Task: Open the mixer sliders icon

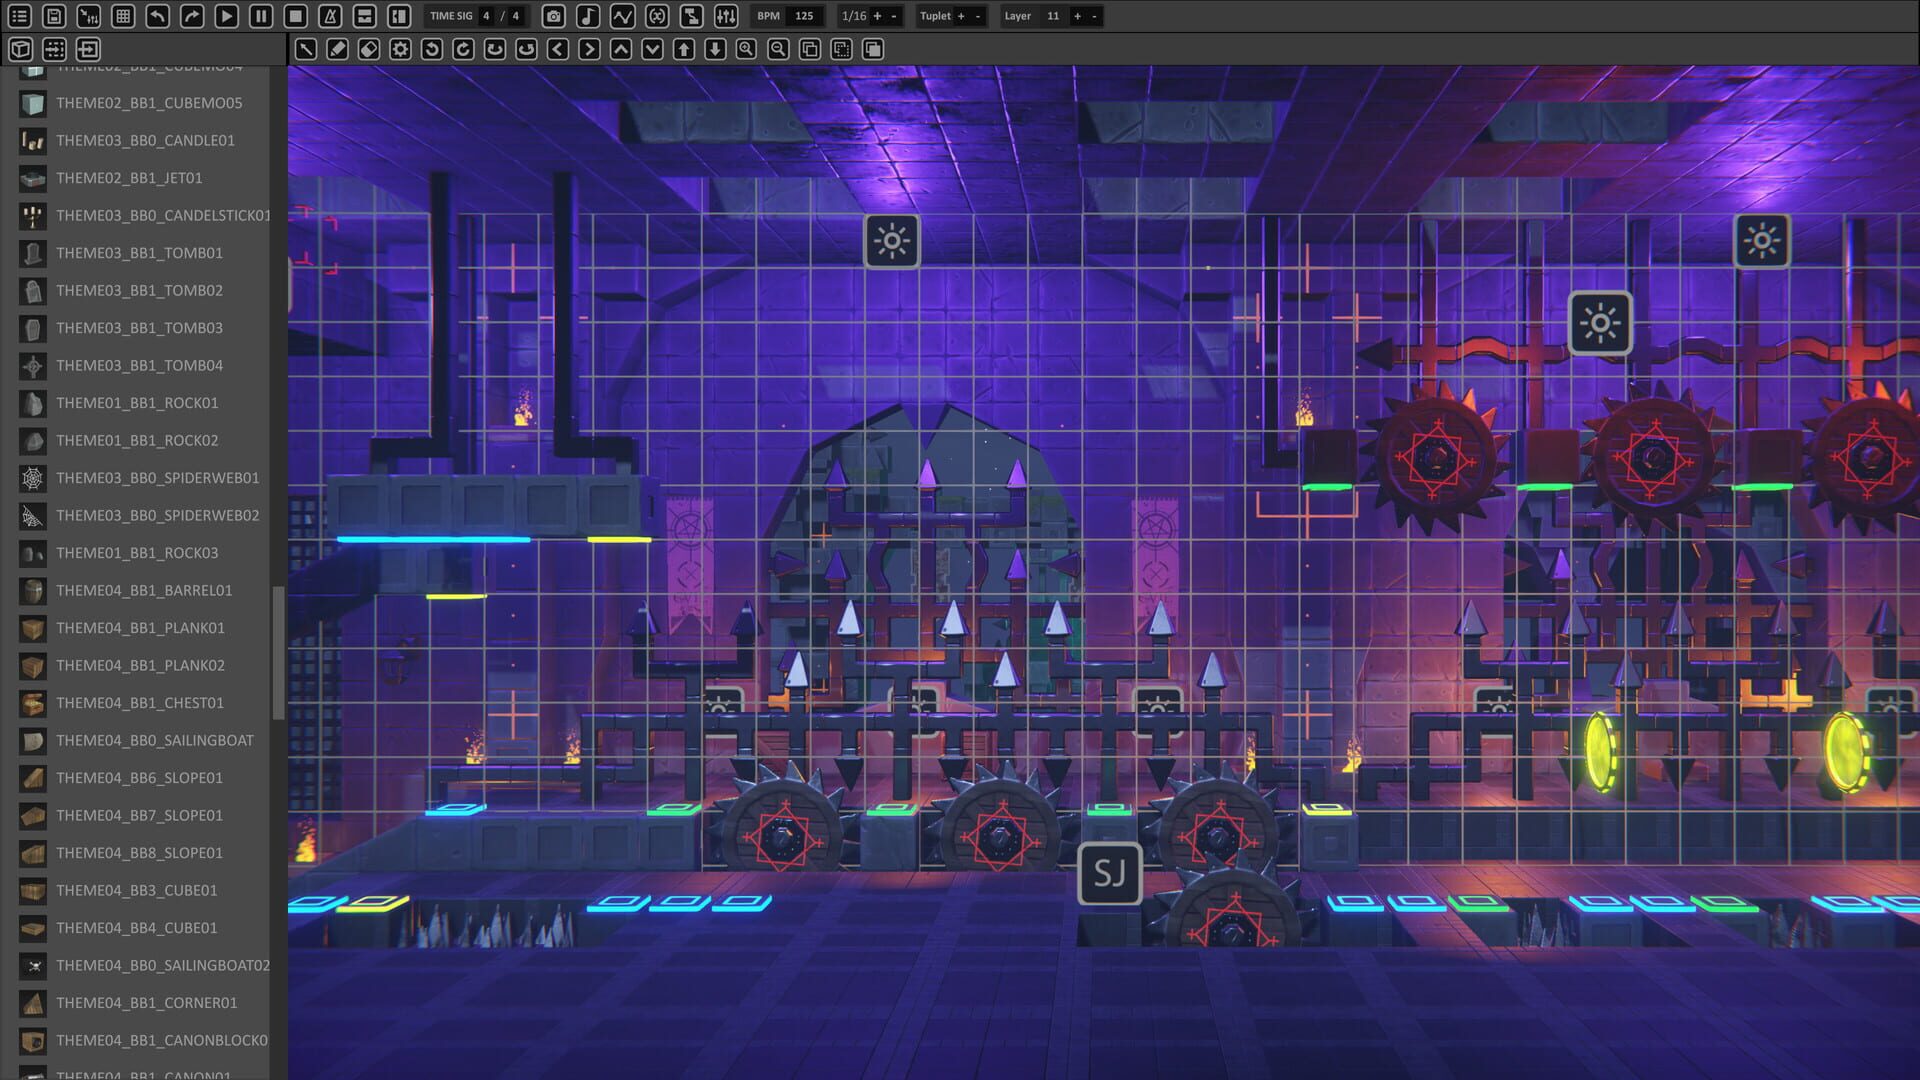Action: (x=726, y=16)
